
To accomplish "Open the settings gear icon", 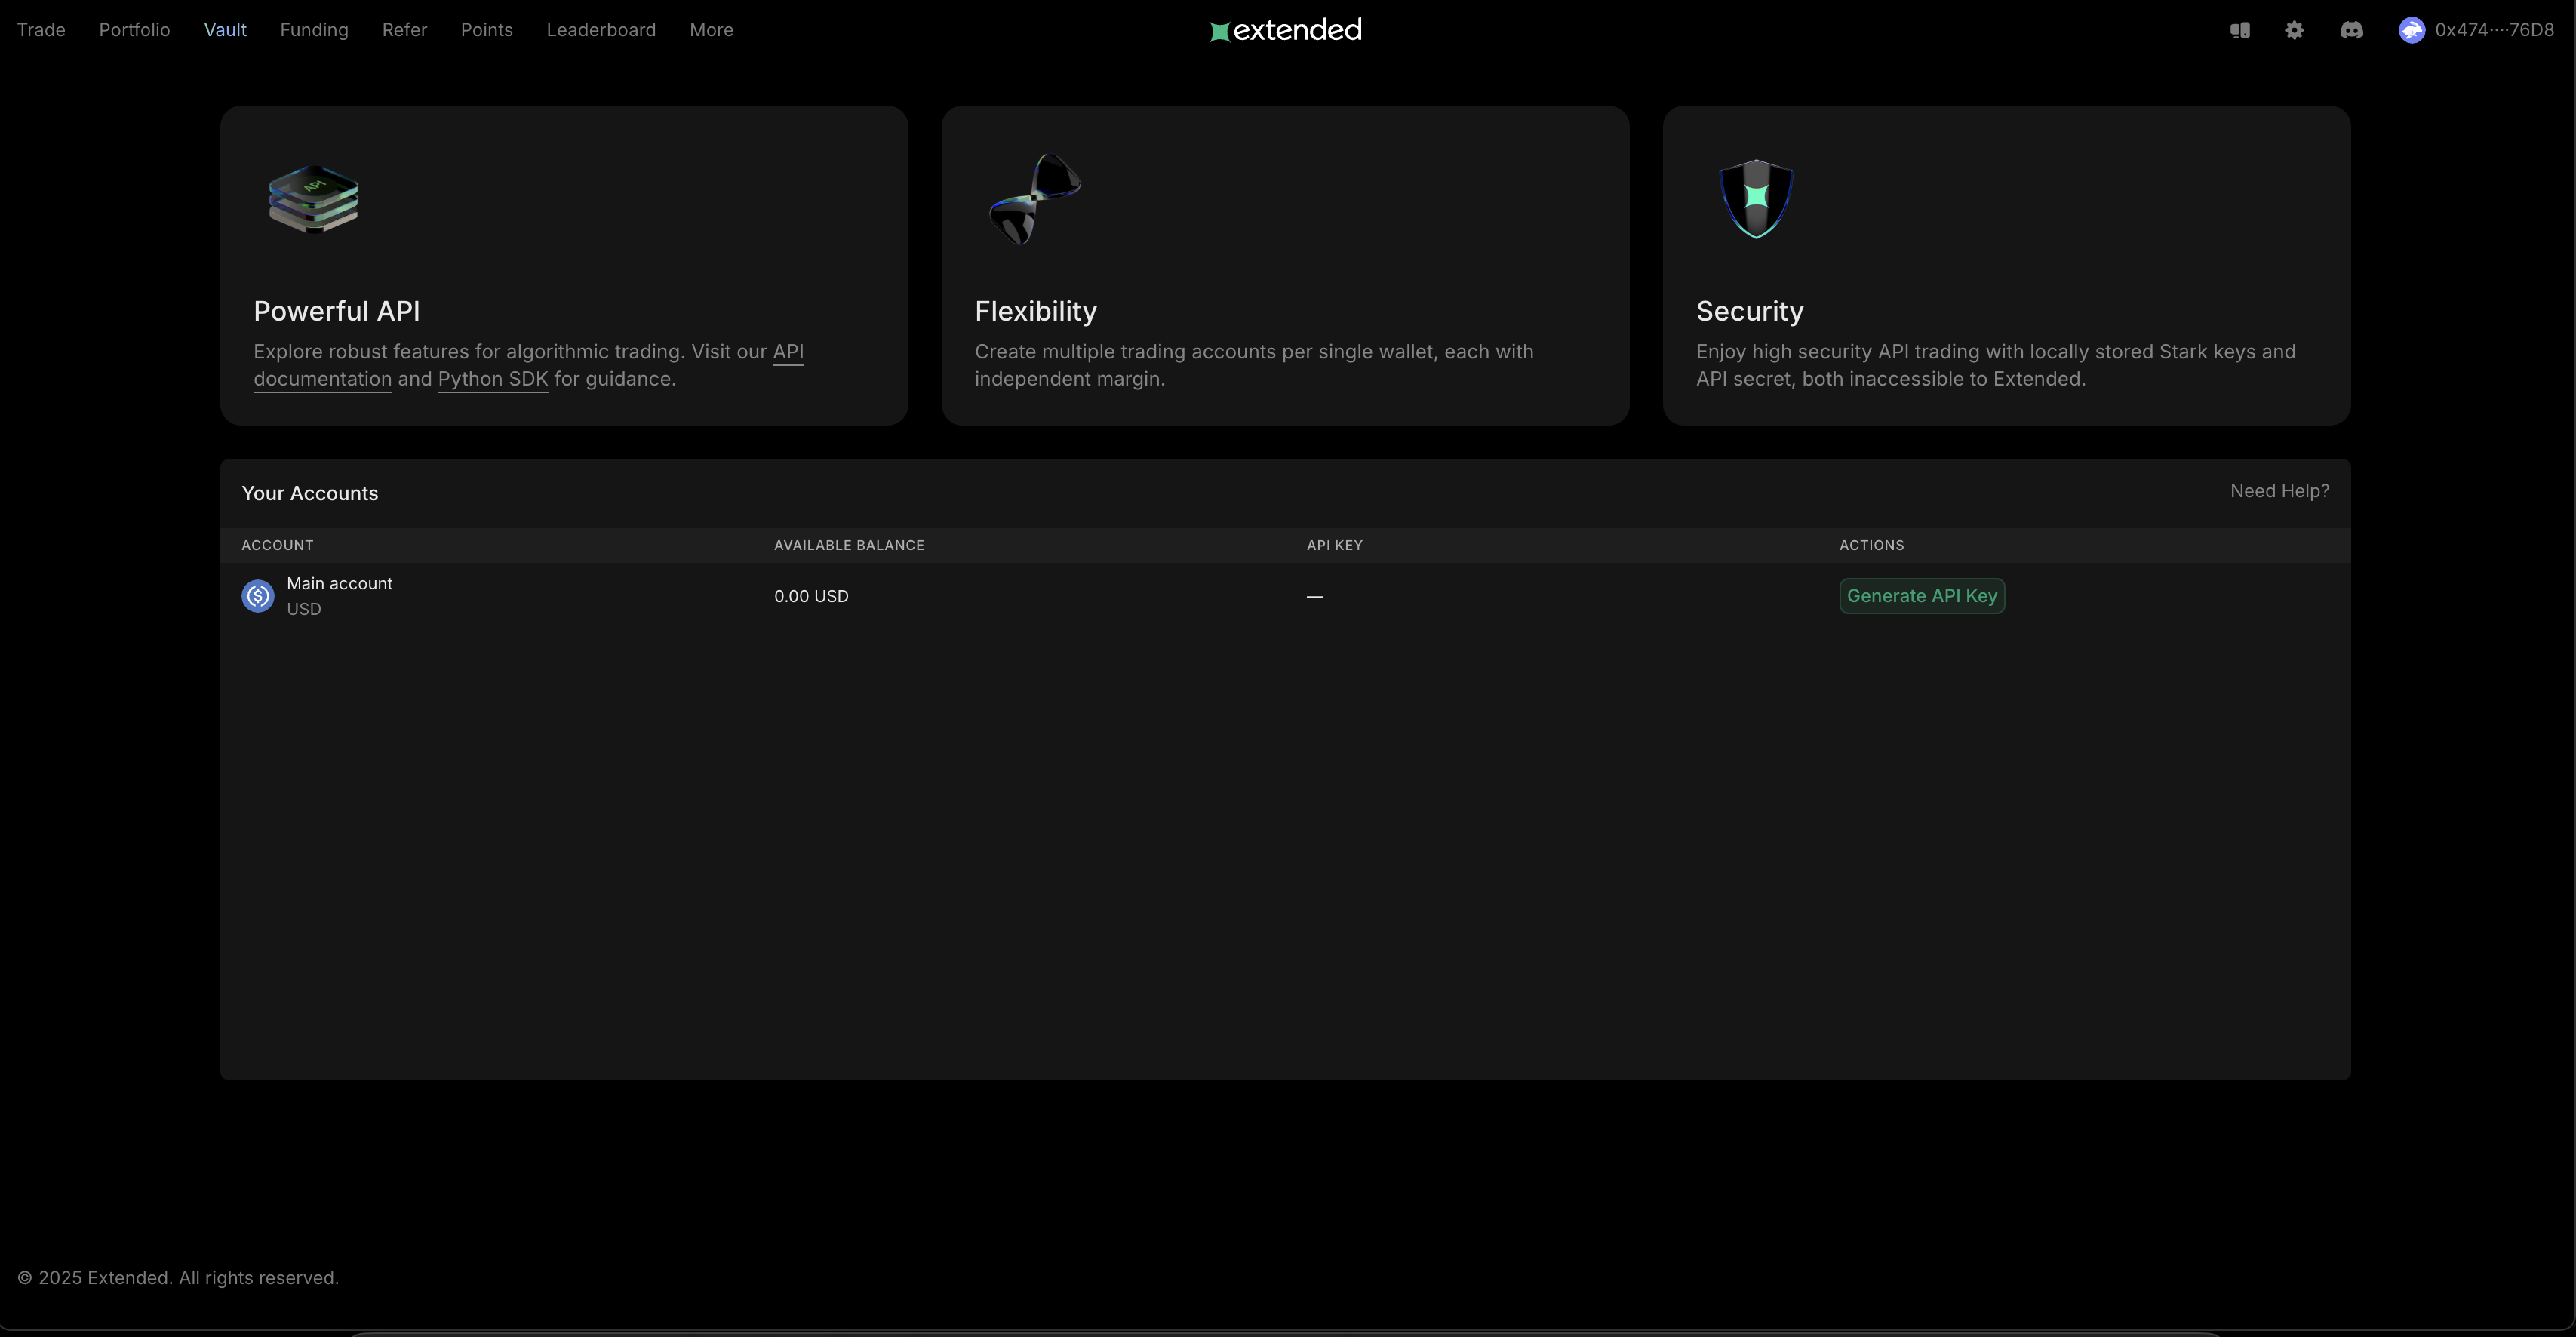I will [2294, 30].
